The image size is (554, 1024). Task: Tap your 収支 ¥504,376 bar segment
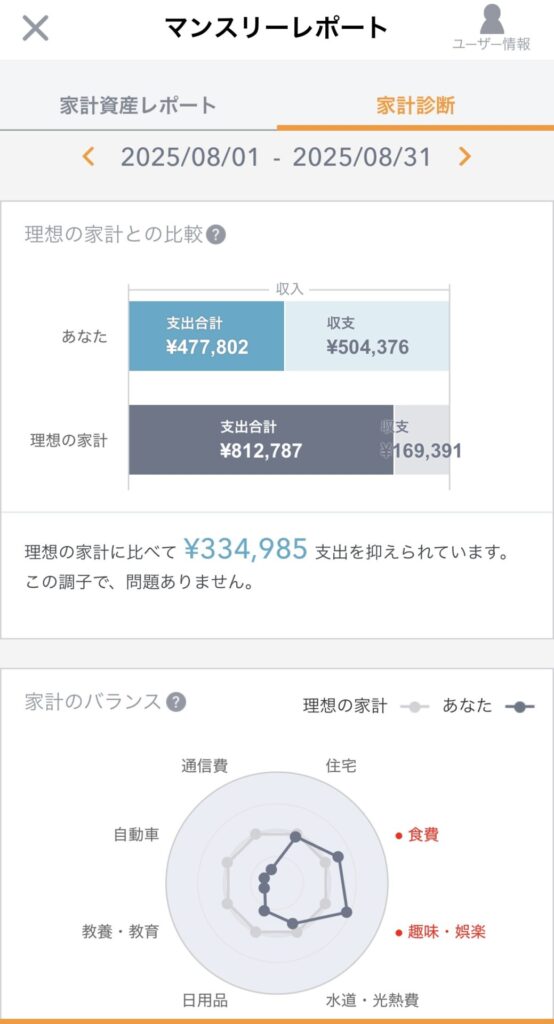[x=367, y=336]
